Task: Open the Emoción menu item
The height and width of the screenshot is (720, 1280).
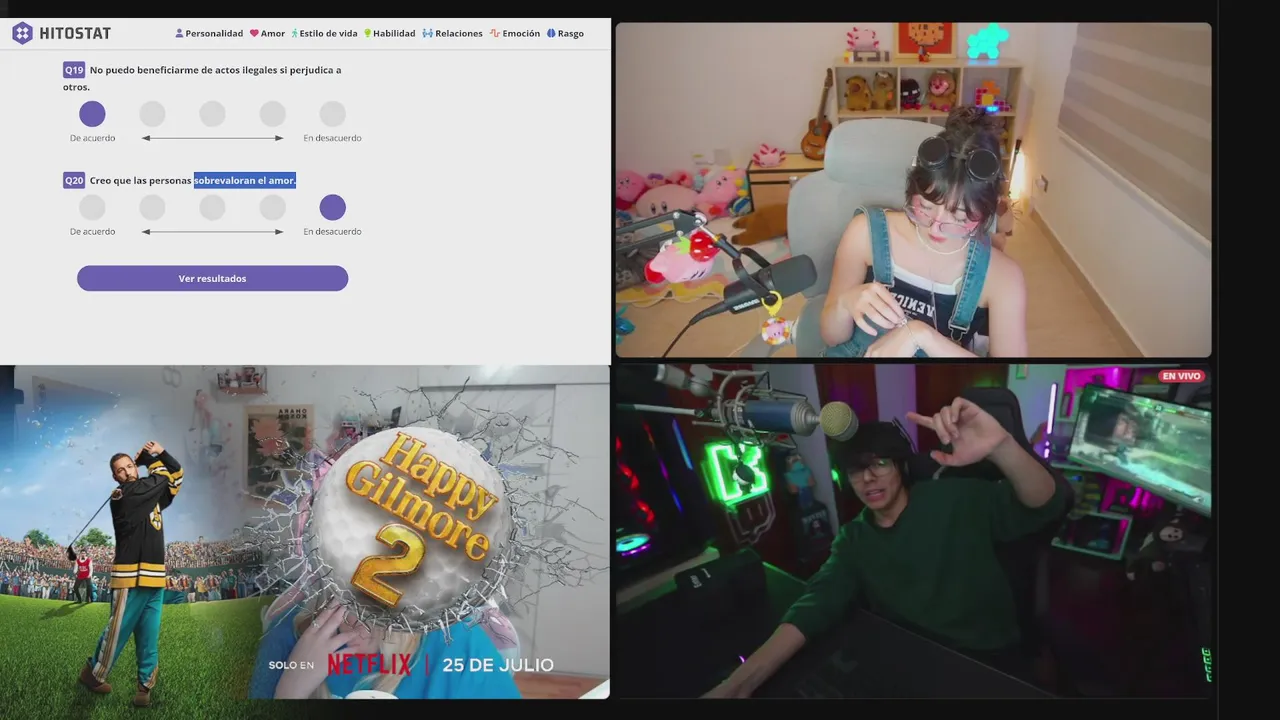Action: 514,33
